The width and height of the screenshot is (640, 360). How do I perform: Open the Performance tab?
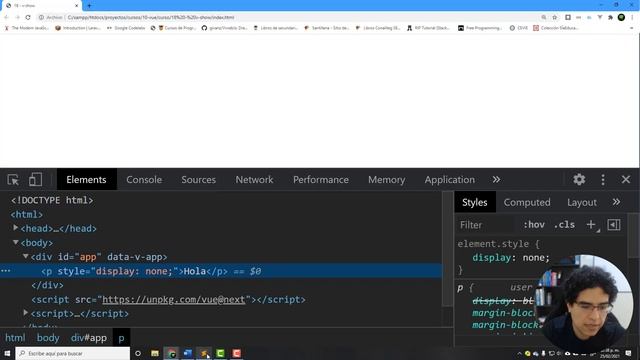[x=321, y=180]
